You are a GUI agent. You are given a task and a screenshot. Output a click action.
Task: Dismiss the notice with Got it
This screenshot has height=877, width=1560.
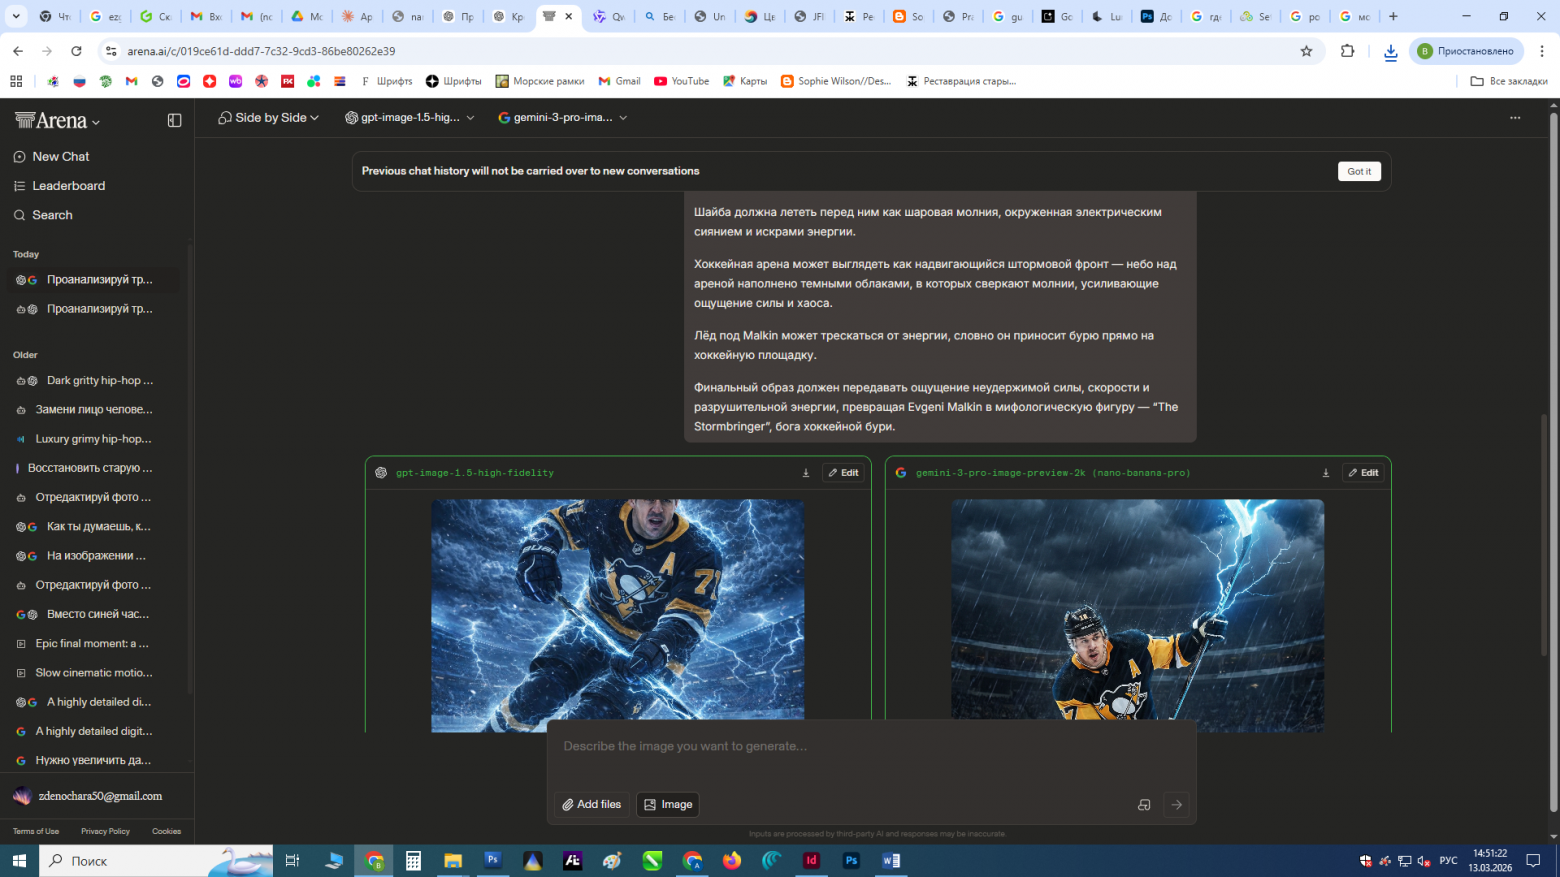1358,171
